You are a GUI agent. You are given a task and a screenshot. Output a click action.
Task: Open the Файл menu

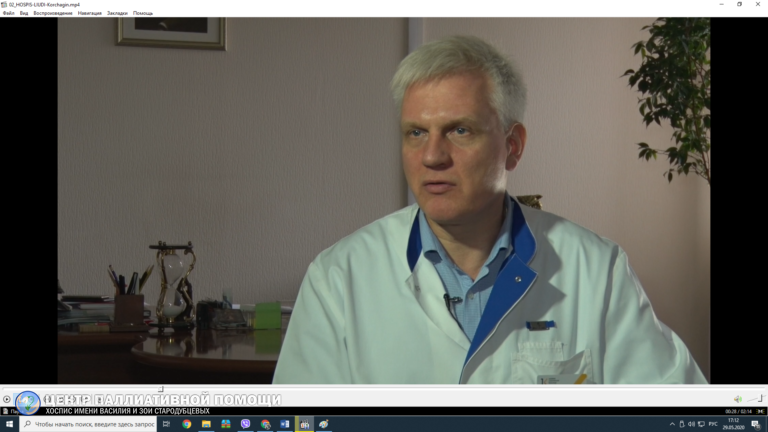point(9,13)
